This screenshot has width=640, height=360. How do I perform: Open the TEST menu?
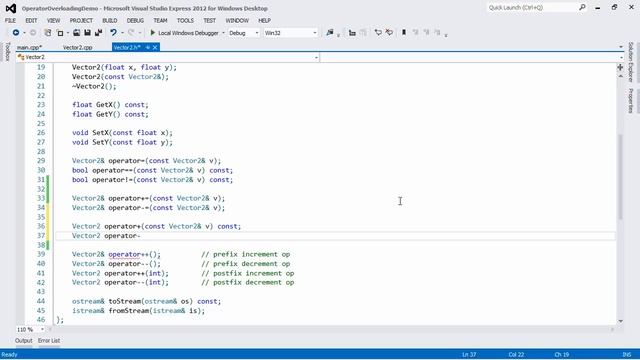click(209, 20)
